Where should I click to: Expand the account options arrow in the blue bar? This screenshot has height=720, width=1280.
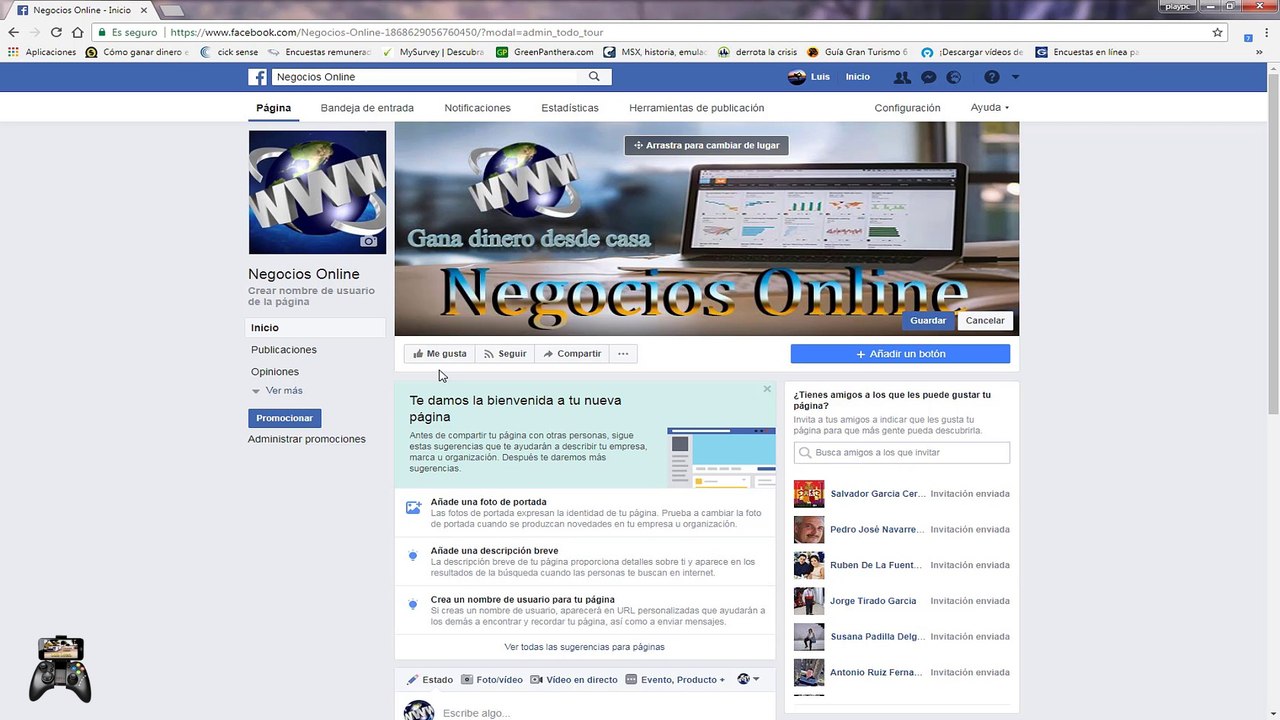pyautogui.click(x=1015, y=77)
